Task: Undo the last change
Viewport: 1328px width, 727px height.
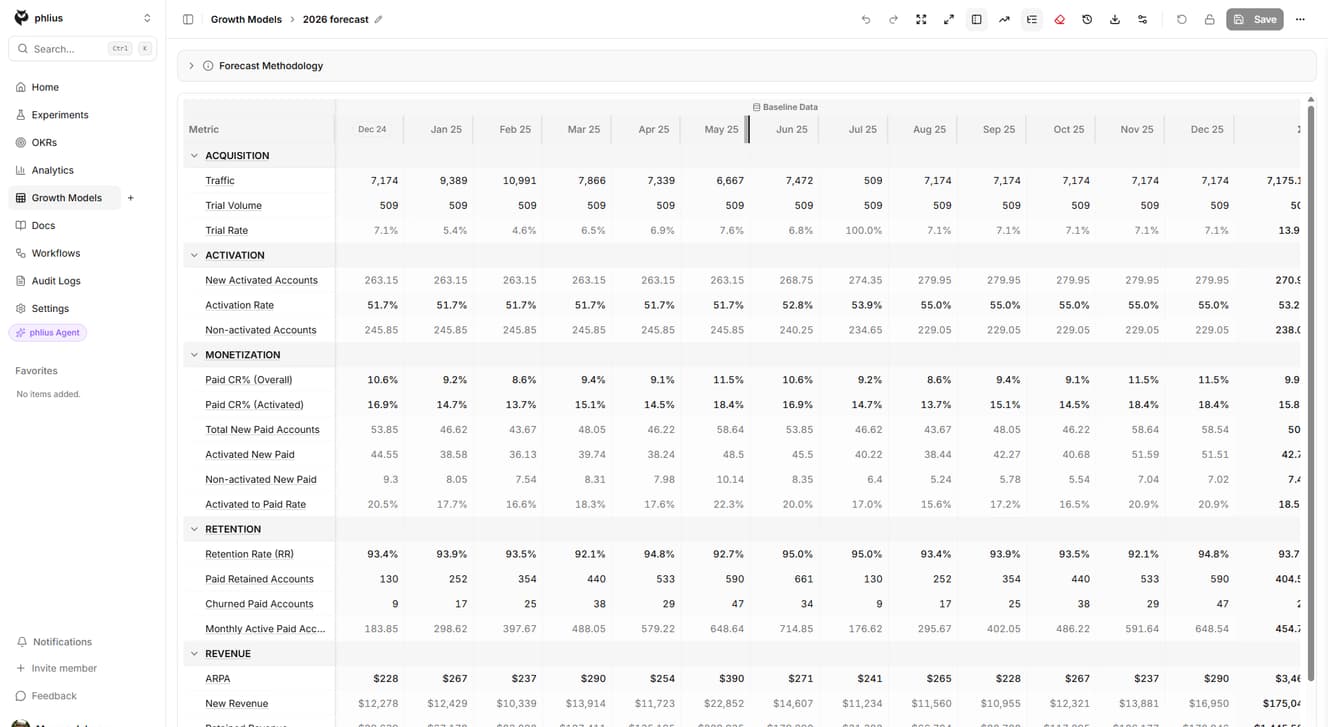Action: tap(866, 19)
